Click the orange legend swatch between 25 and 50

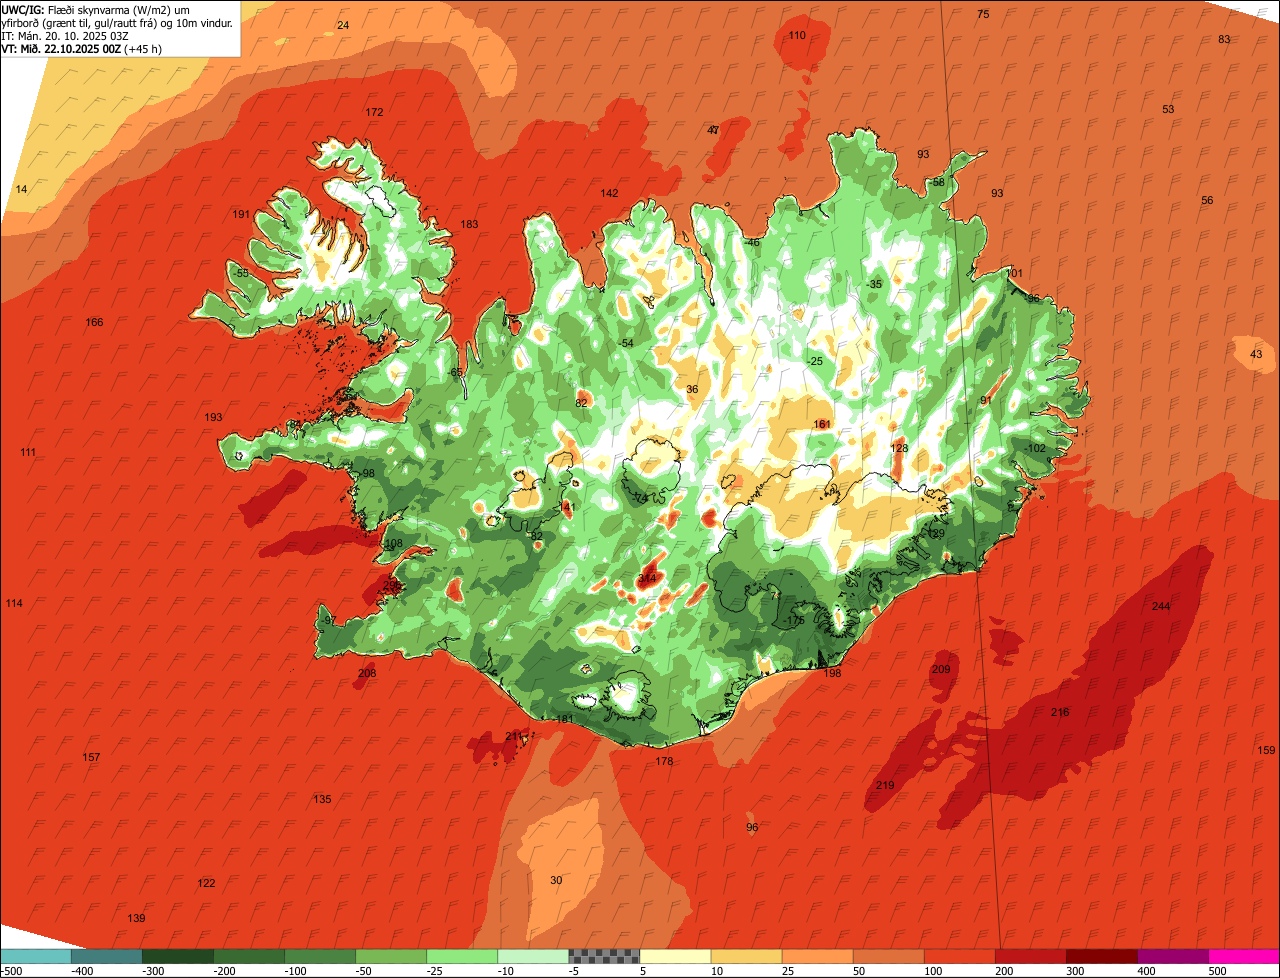(816, 956)
